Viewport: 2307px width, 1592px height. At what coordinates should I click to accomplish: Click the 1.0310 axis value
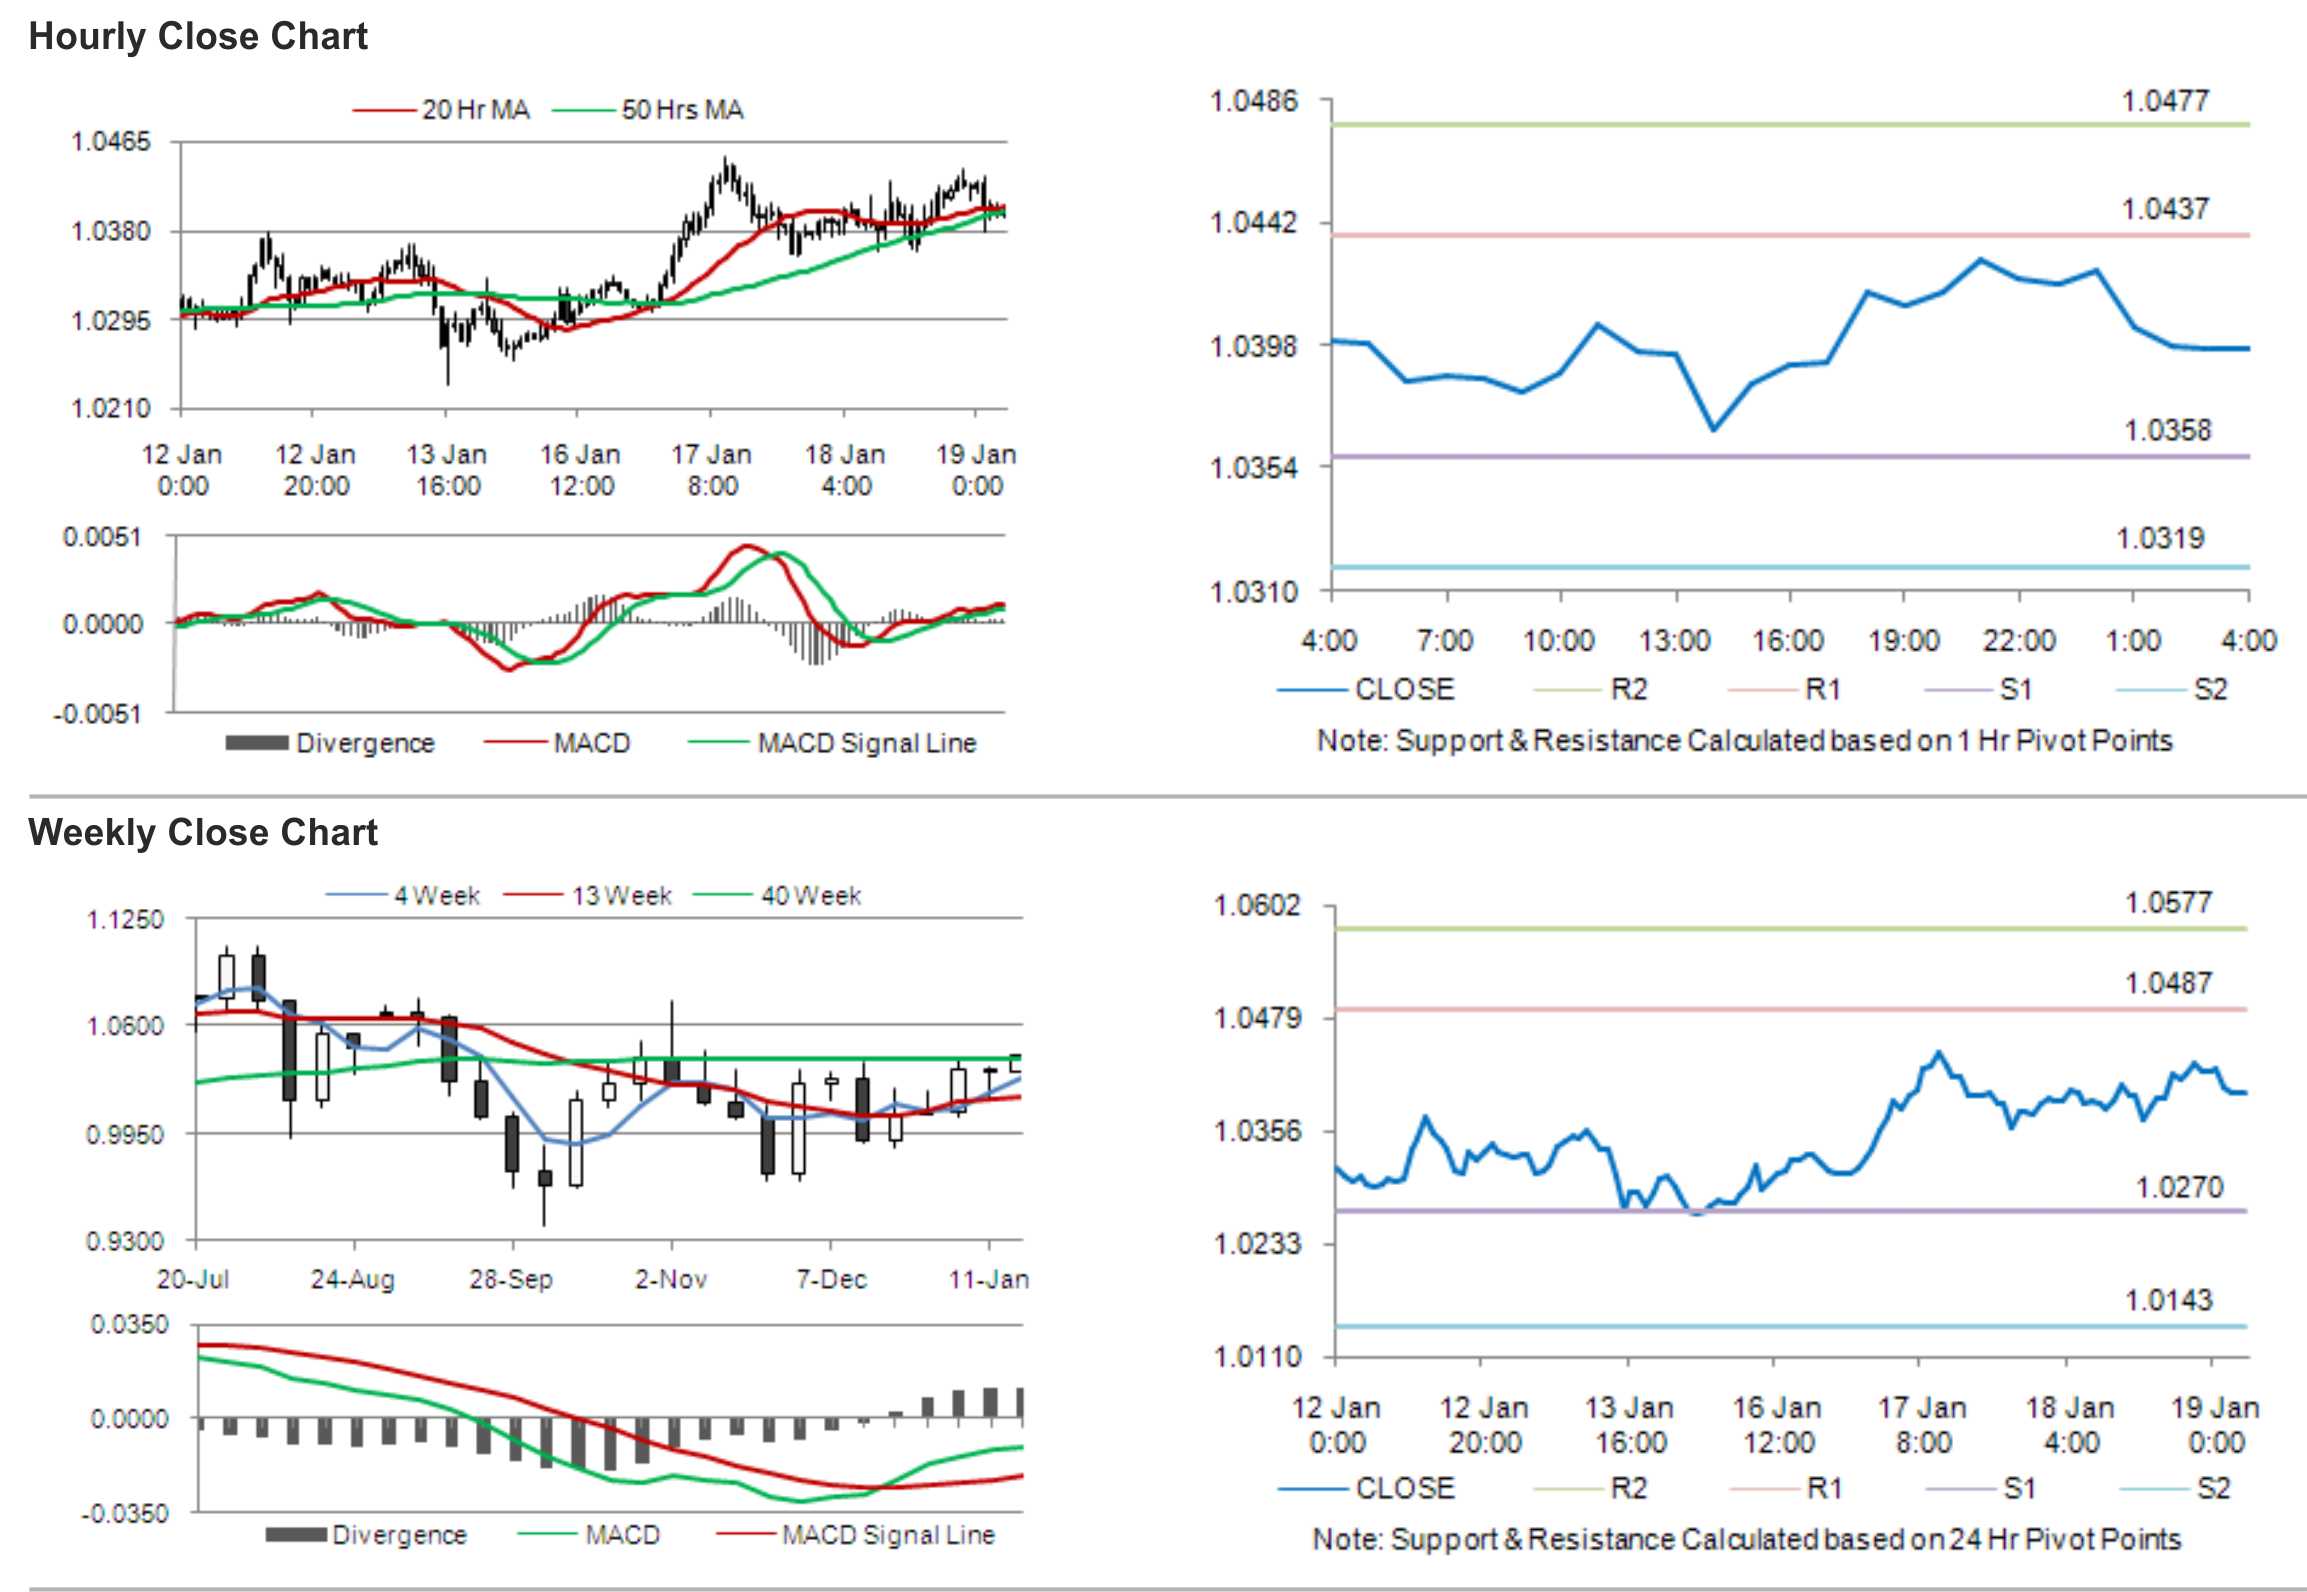[x=1253, y=592]
